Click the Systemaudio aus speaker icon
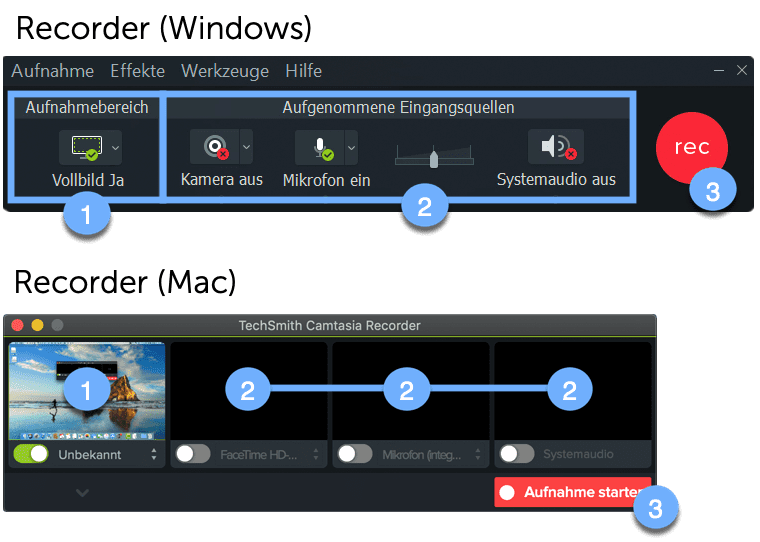760x542 pixels. coord(555,147)
